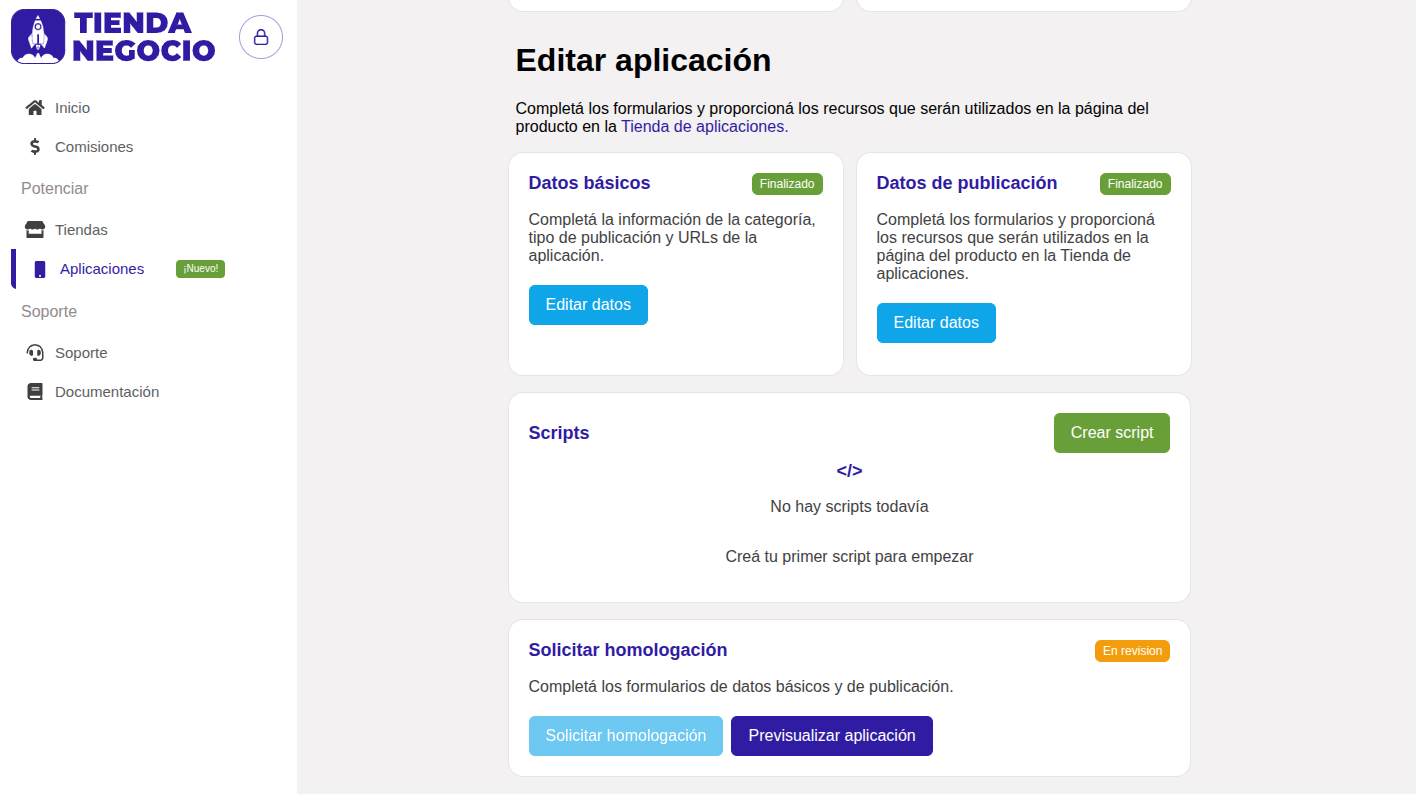The width and height of the screenshot is (1416, 794).
Task: Click the En revision status badge
Action: [1132, 651]
